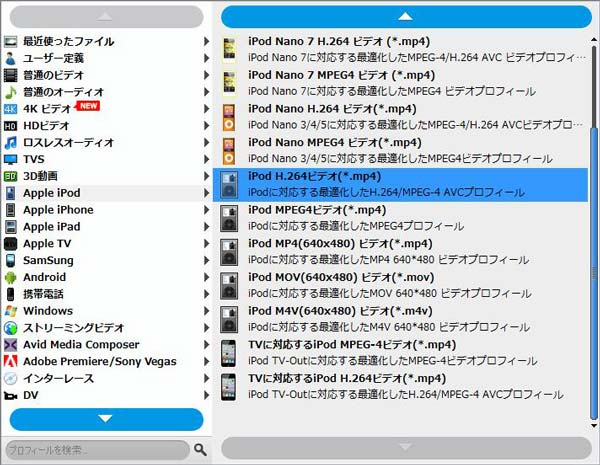Screen dimensions: 600x465
Task: Click the 普通のビデオ film icon
Action: click(x=10, y=75)
